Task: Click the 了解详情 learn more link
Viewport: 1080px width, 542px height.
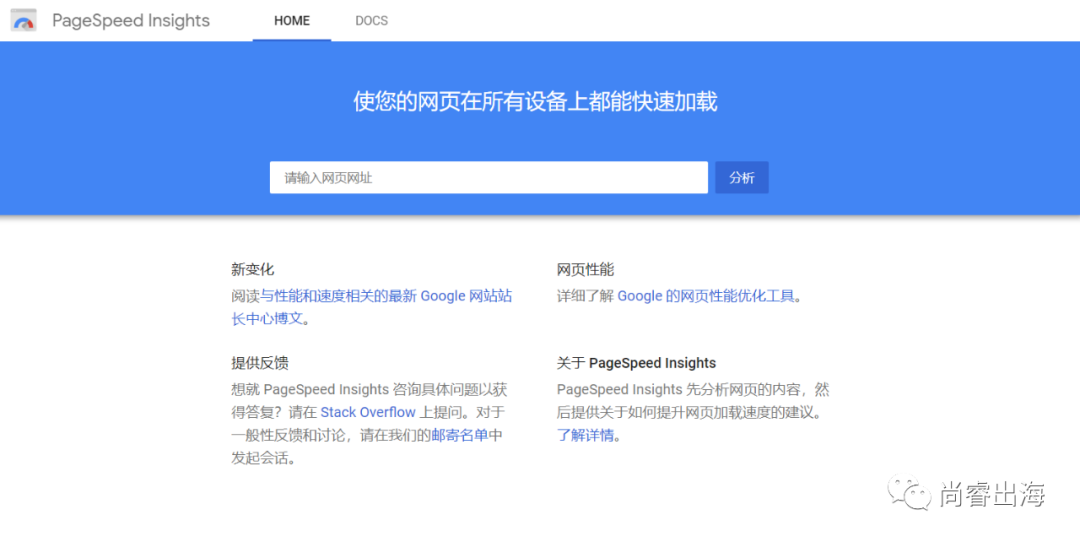Action: coord(585,435)
